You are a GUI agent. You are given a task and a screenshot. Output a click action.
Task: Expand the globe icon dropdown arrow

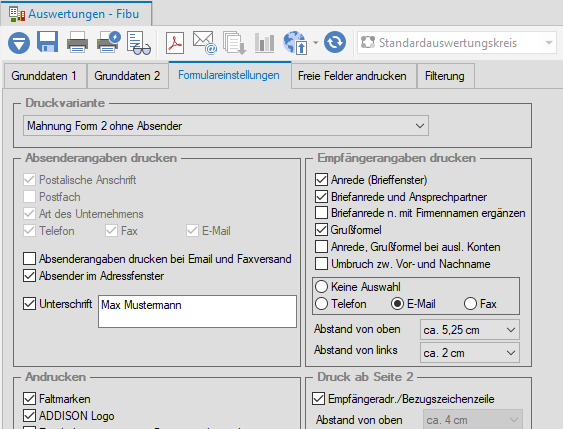(315, 43)
